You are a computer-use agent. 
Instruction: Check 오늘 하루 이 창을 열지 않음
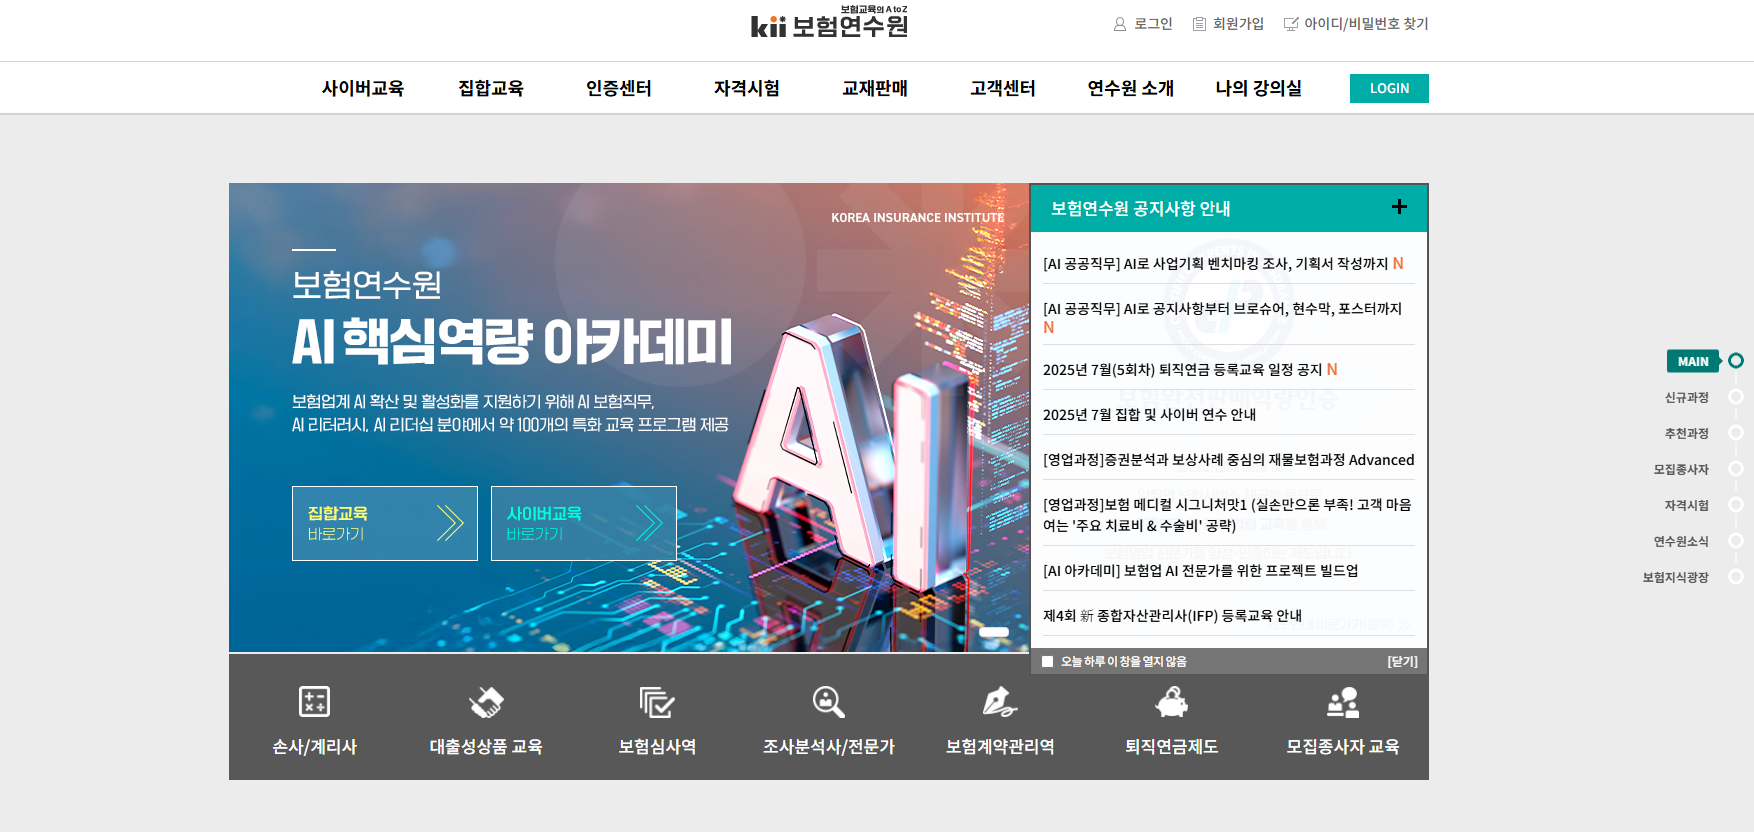1047,662
